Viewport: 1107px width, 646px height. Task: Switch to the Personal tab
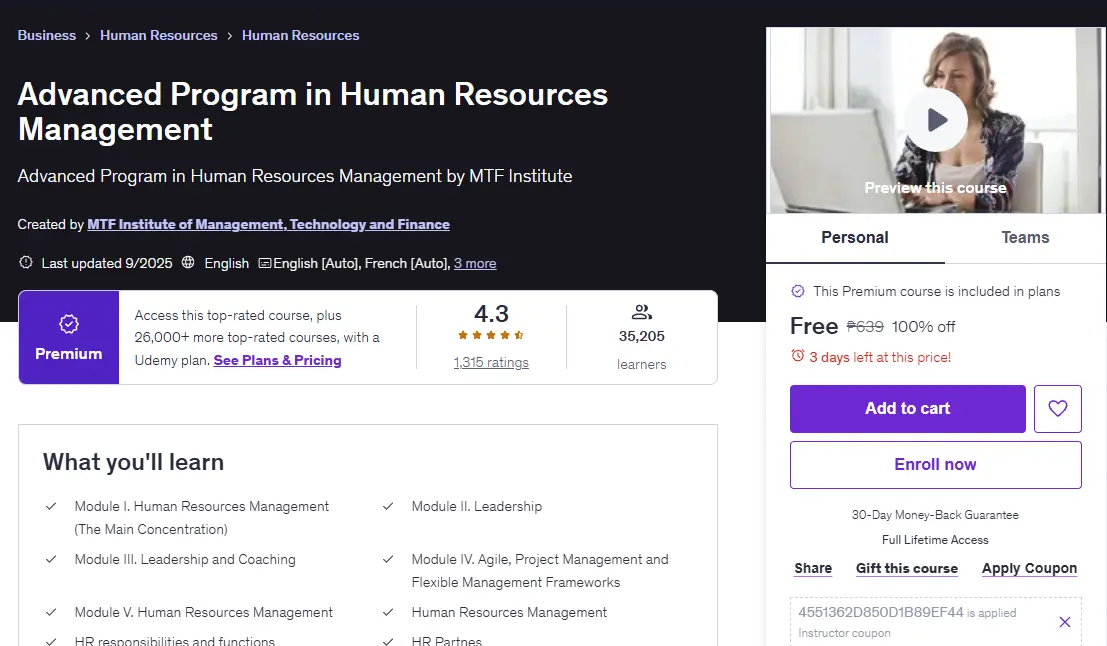coord(854,238)
